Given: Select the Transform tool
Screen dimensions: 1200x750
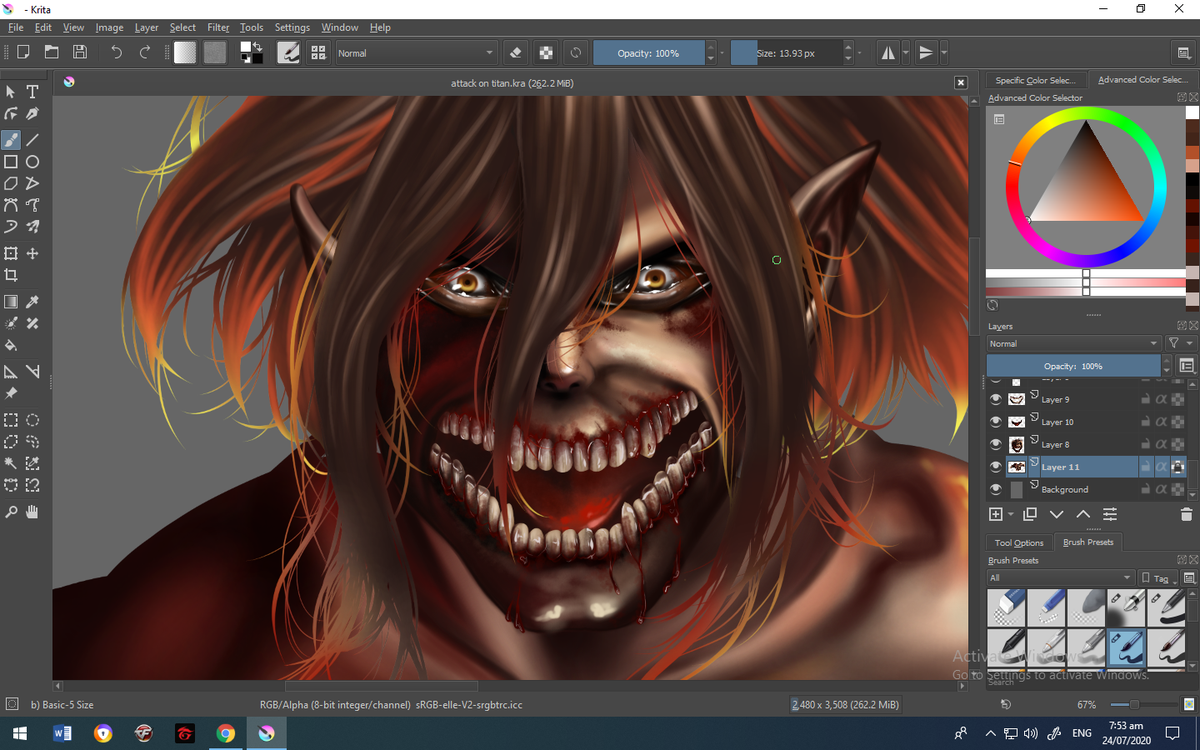Looking at the screenshot, I should 11,253.
